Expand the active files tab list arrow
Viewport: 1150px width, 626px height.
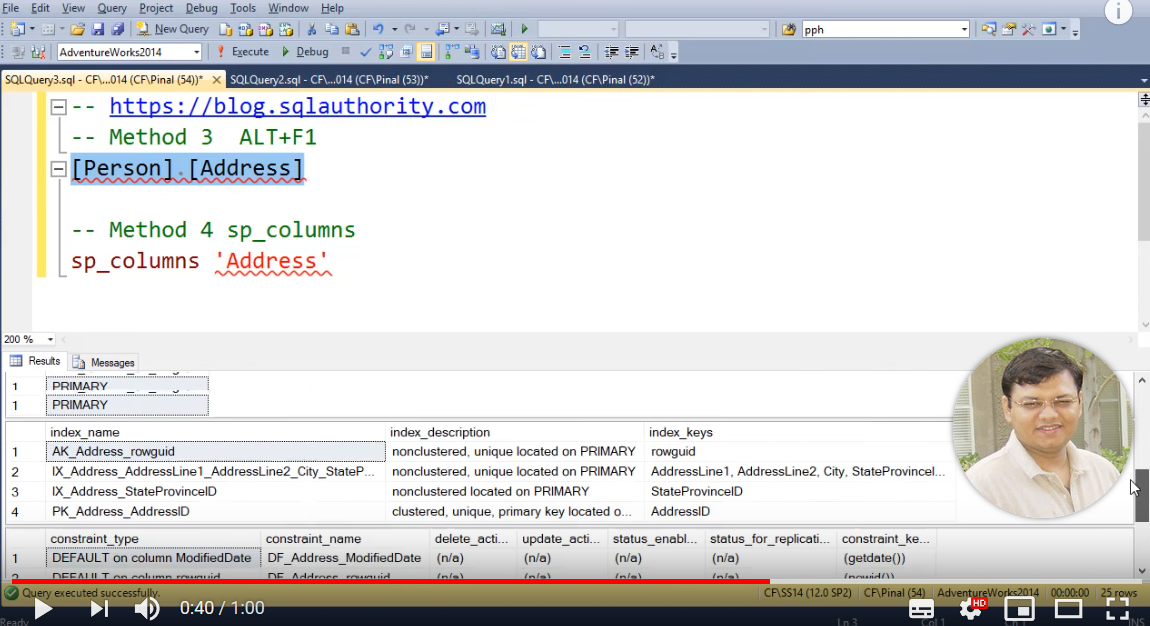click(x=1143, y=80)
